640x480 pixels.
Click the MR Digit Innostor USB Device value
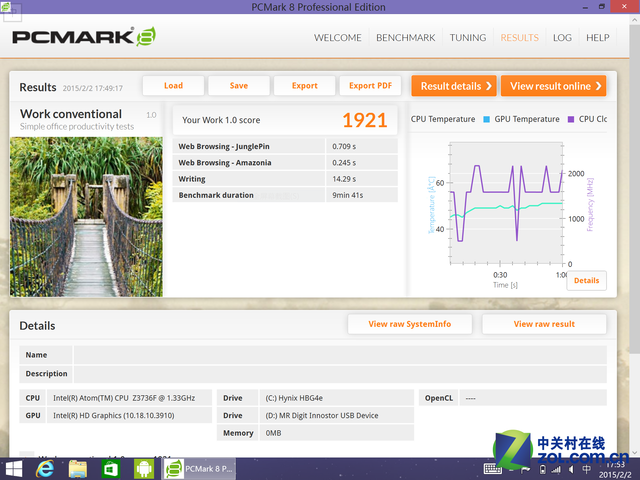(322, 416)
